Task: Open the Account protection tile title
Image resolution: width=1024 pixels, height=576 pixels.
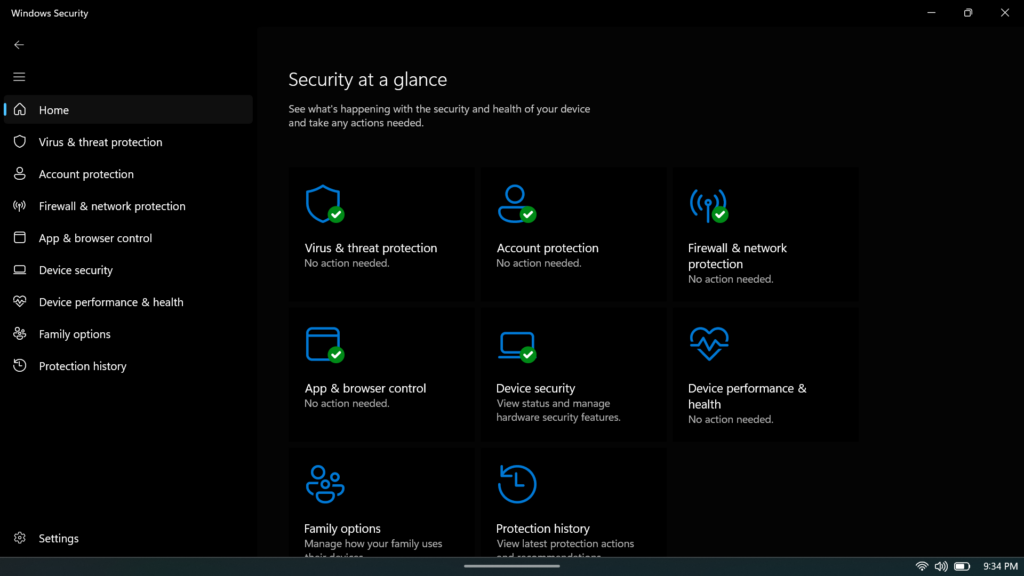Action: pos(547,248)
